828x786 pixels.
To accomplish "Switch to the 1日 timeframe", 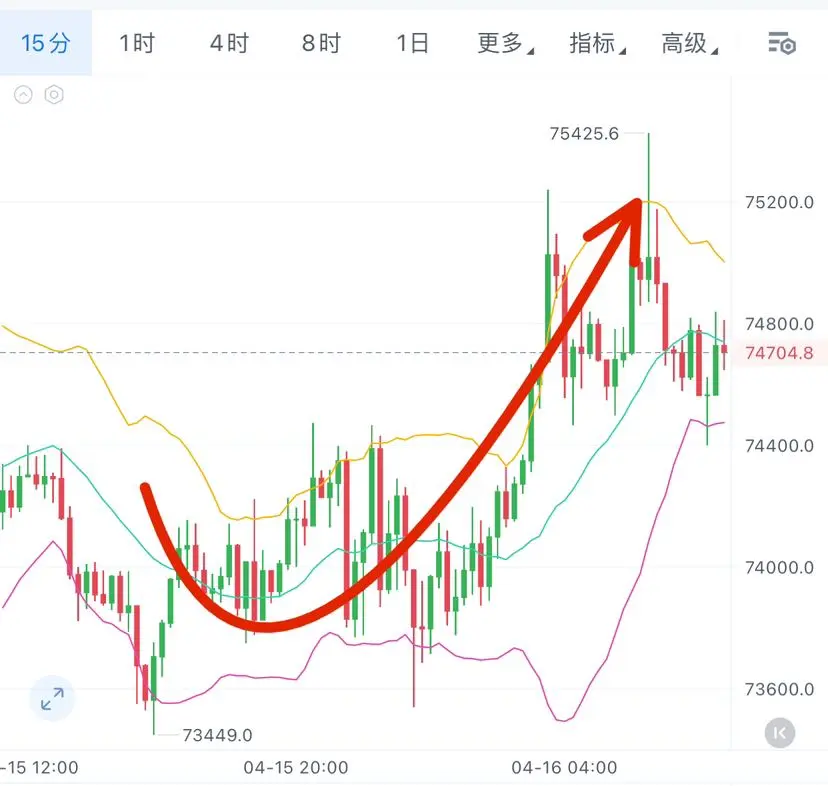I will click(412, 43).
